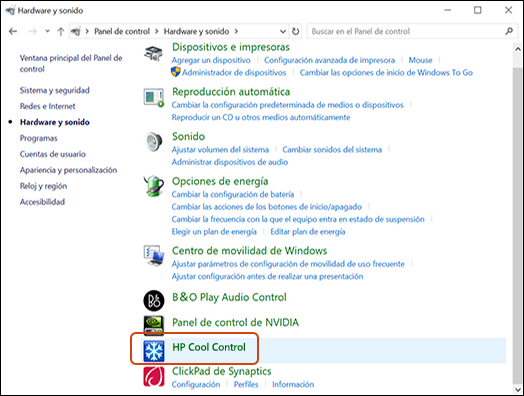The image size is (524, 396).
Task: Click the NVIDIA control panel icon
Action: 154,325
